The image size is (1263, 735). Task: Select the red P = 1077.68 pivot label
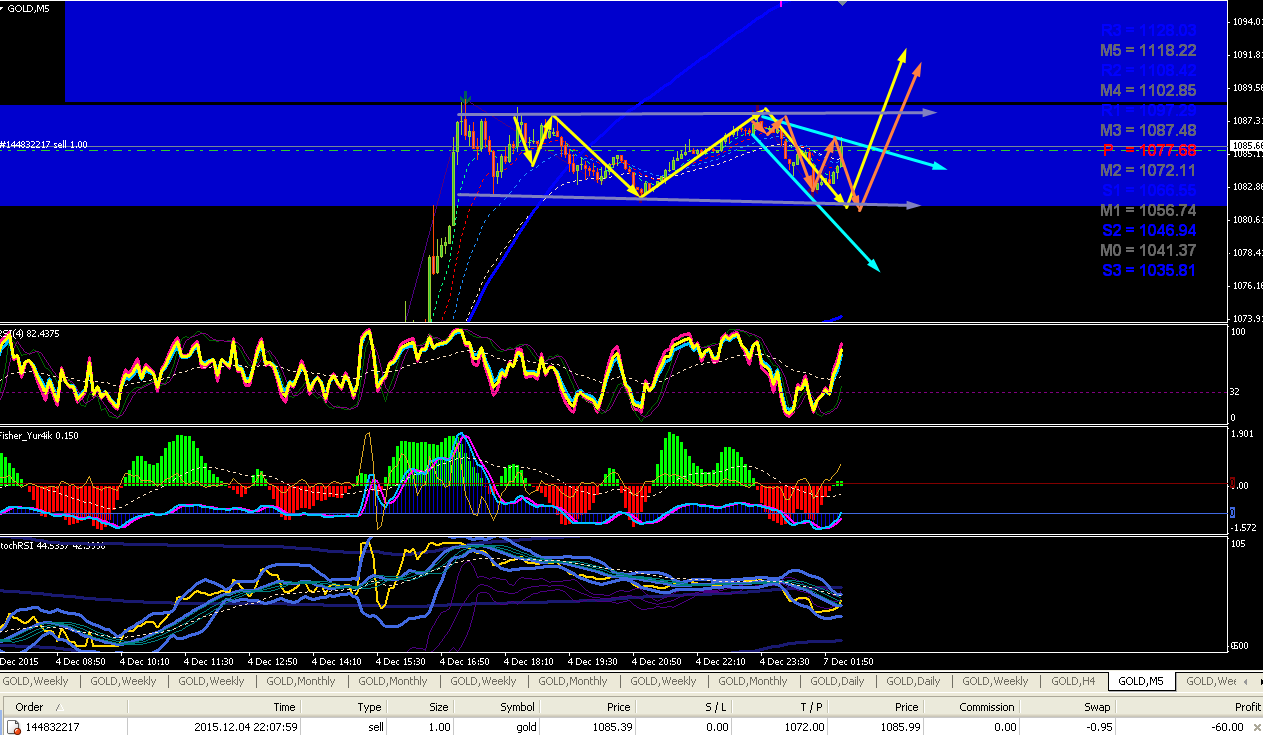pos(1148,150)
